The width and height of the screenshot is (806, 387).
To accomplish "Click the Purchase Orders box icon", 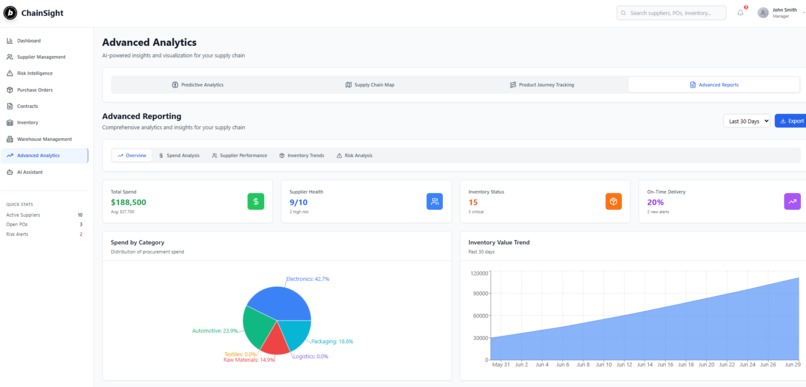I will 10,90.
